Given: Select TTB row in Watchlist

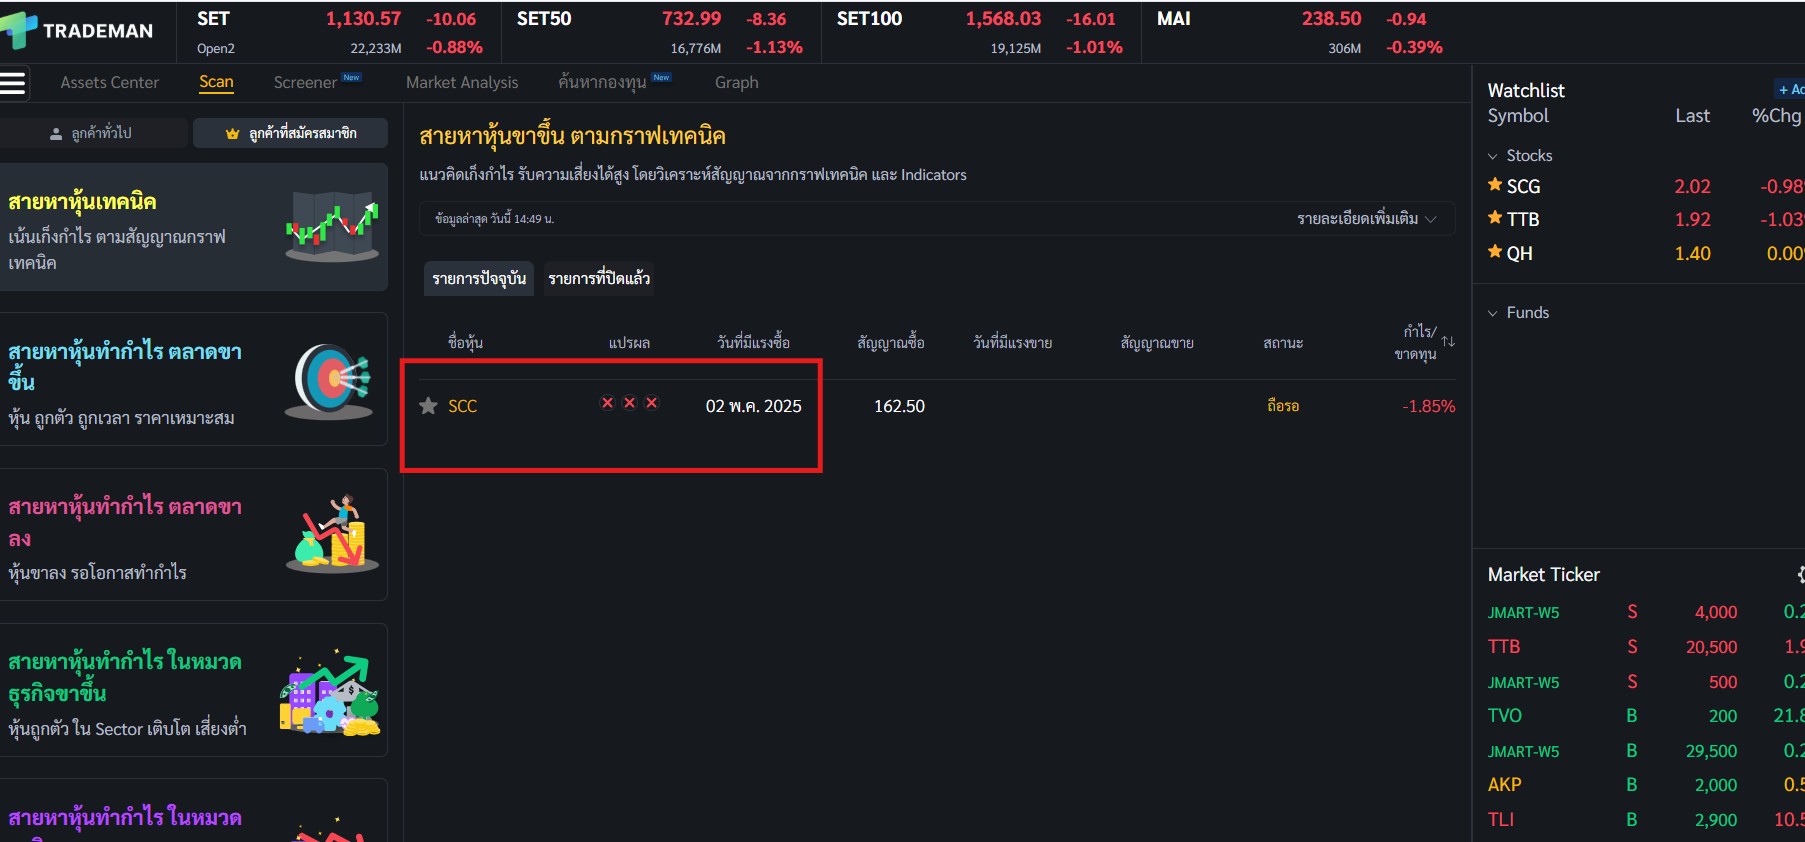Looking at the screenshot, I should point(1645,219).
